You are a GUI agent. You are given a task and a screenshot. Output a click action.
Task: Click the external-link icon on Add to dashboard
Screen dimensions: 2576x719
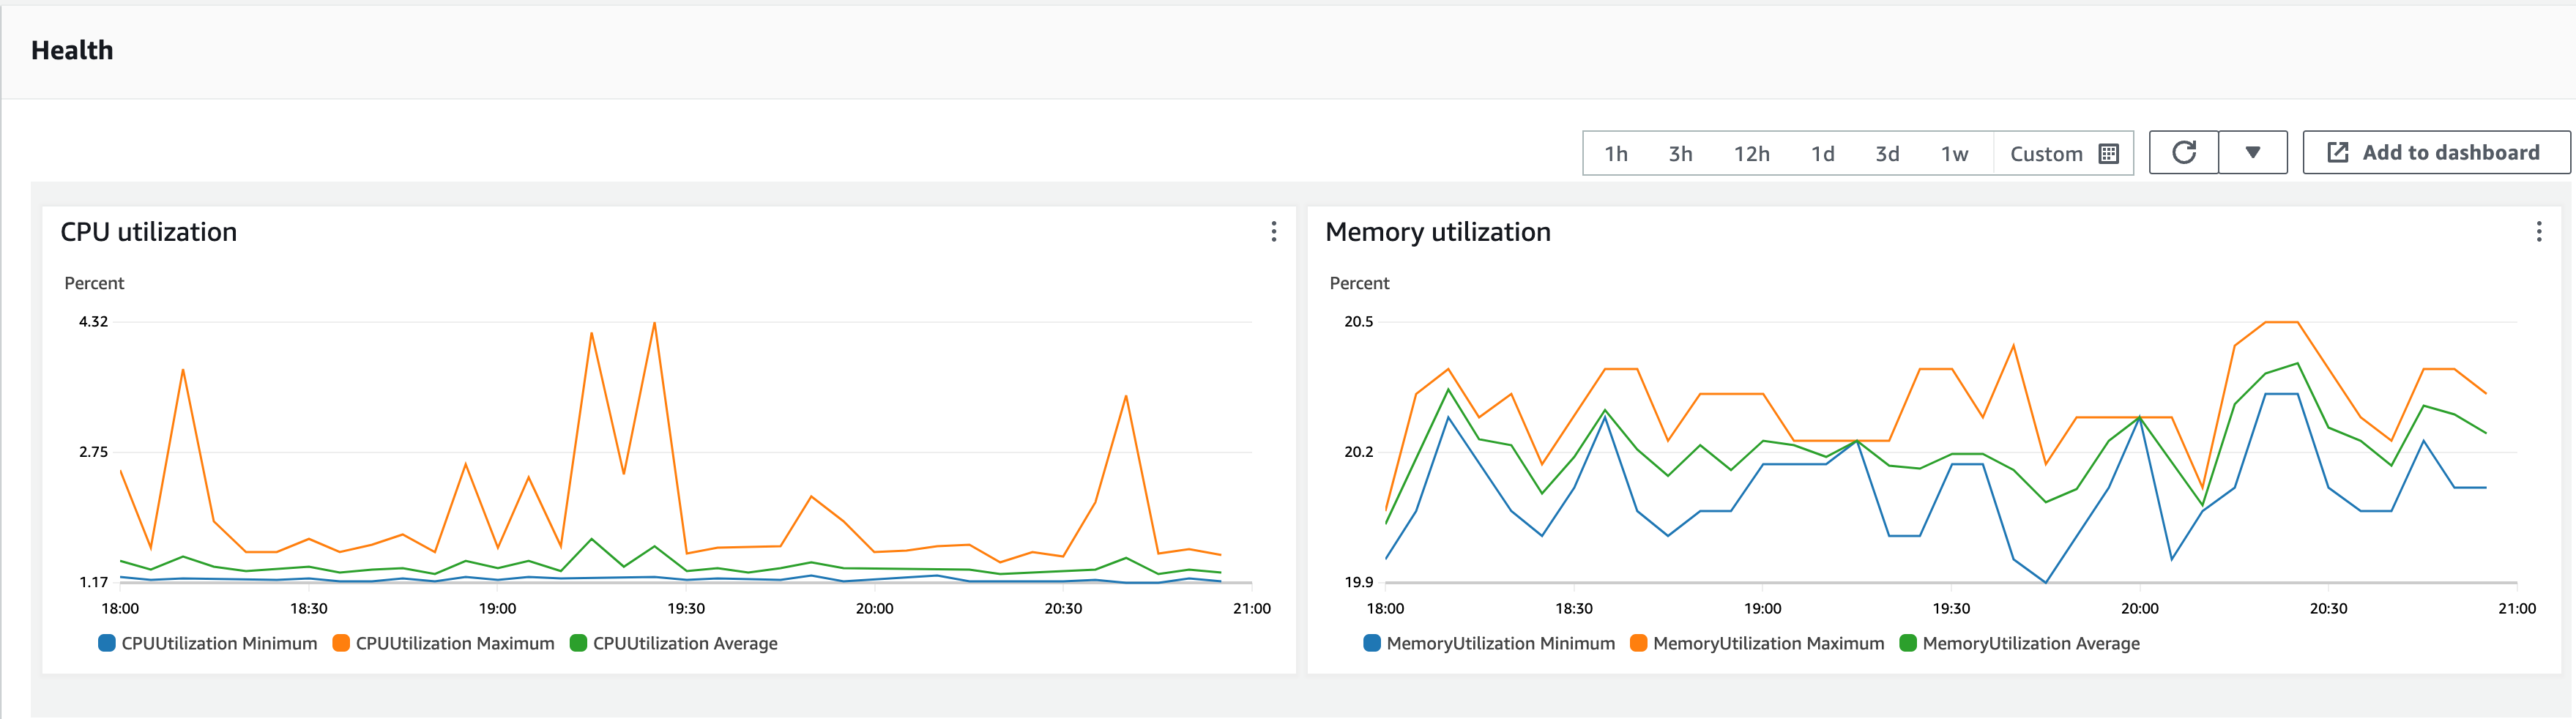point(2338,152)
